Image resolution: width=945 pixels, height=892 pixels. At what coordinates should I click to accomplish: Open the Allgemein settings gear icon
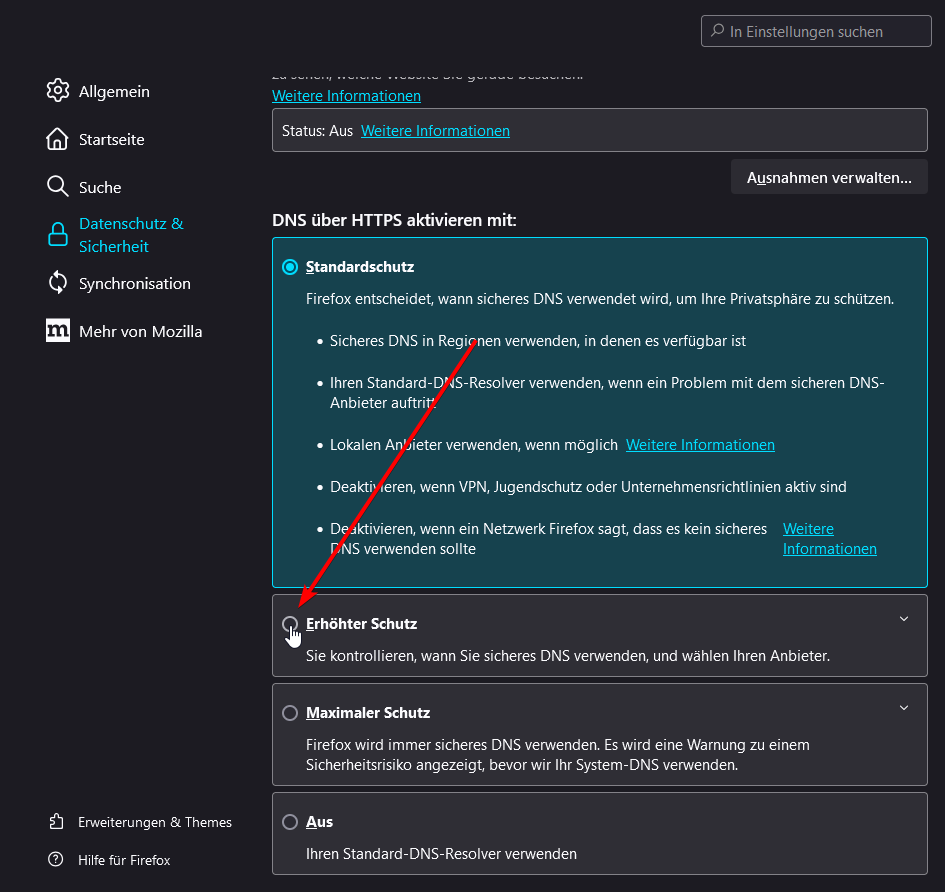coord(58,90)
